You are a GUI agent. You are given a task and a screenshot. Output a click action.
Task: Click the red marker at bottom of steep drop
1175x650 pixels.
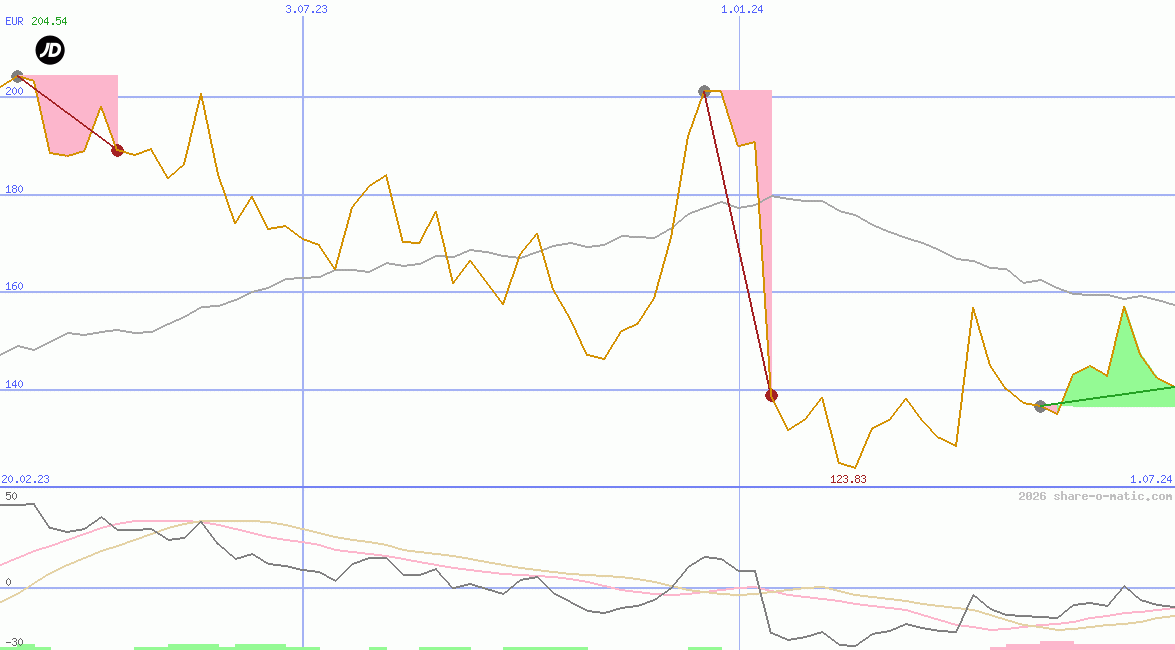[x=771, y=395]
